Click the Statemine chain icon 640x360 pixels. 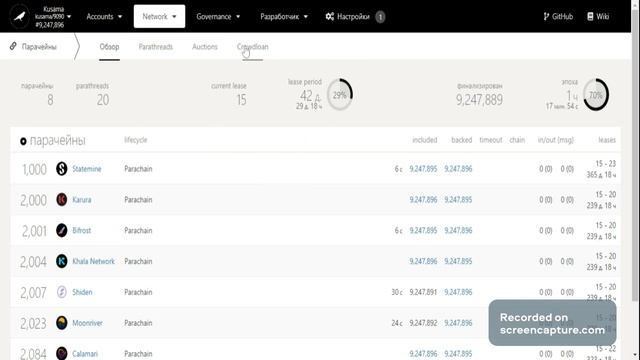click(x=62, y=169)
